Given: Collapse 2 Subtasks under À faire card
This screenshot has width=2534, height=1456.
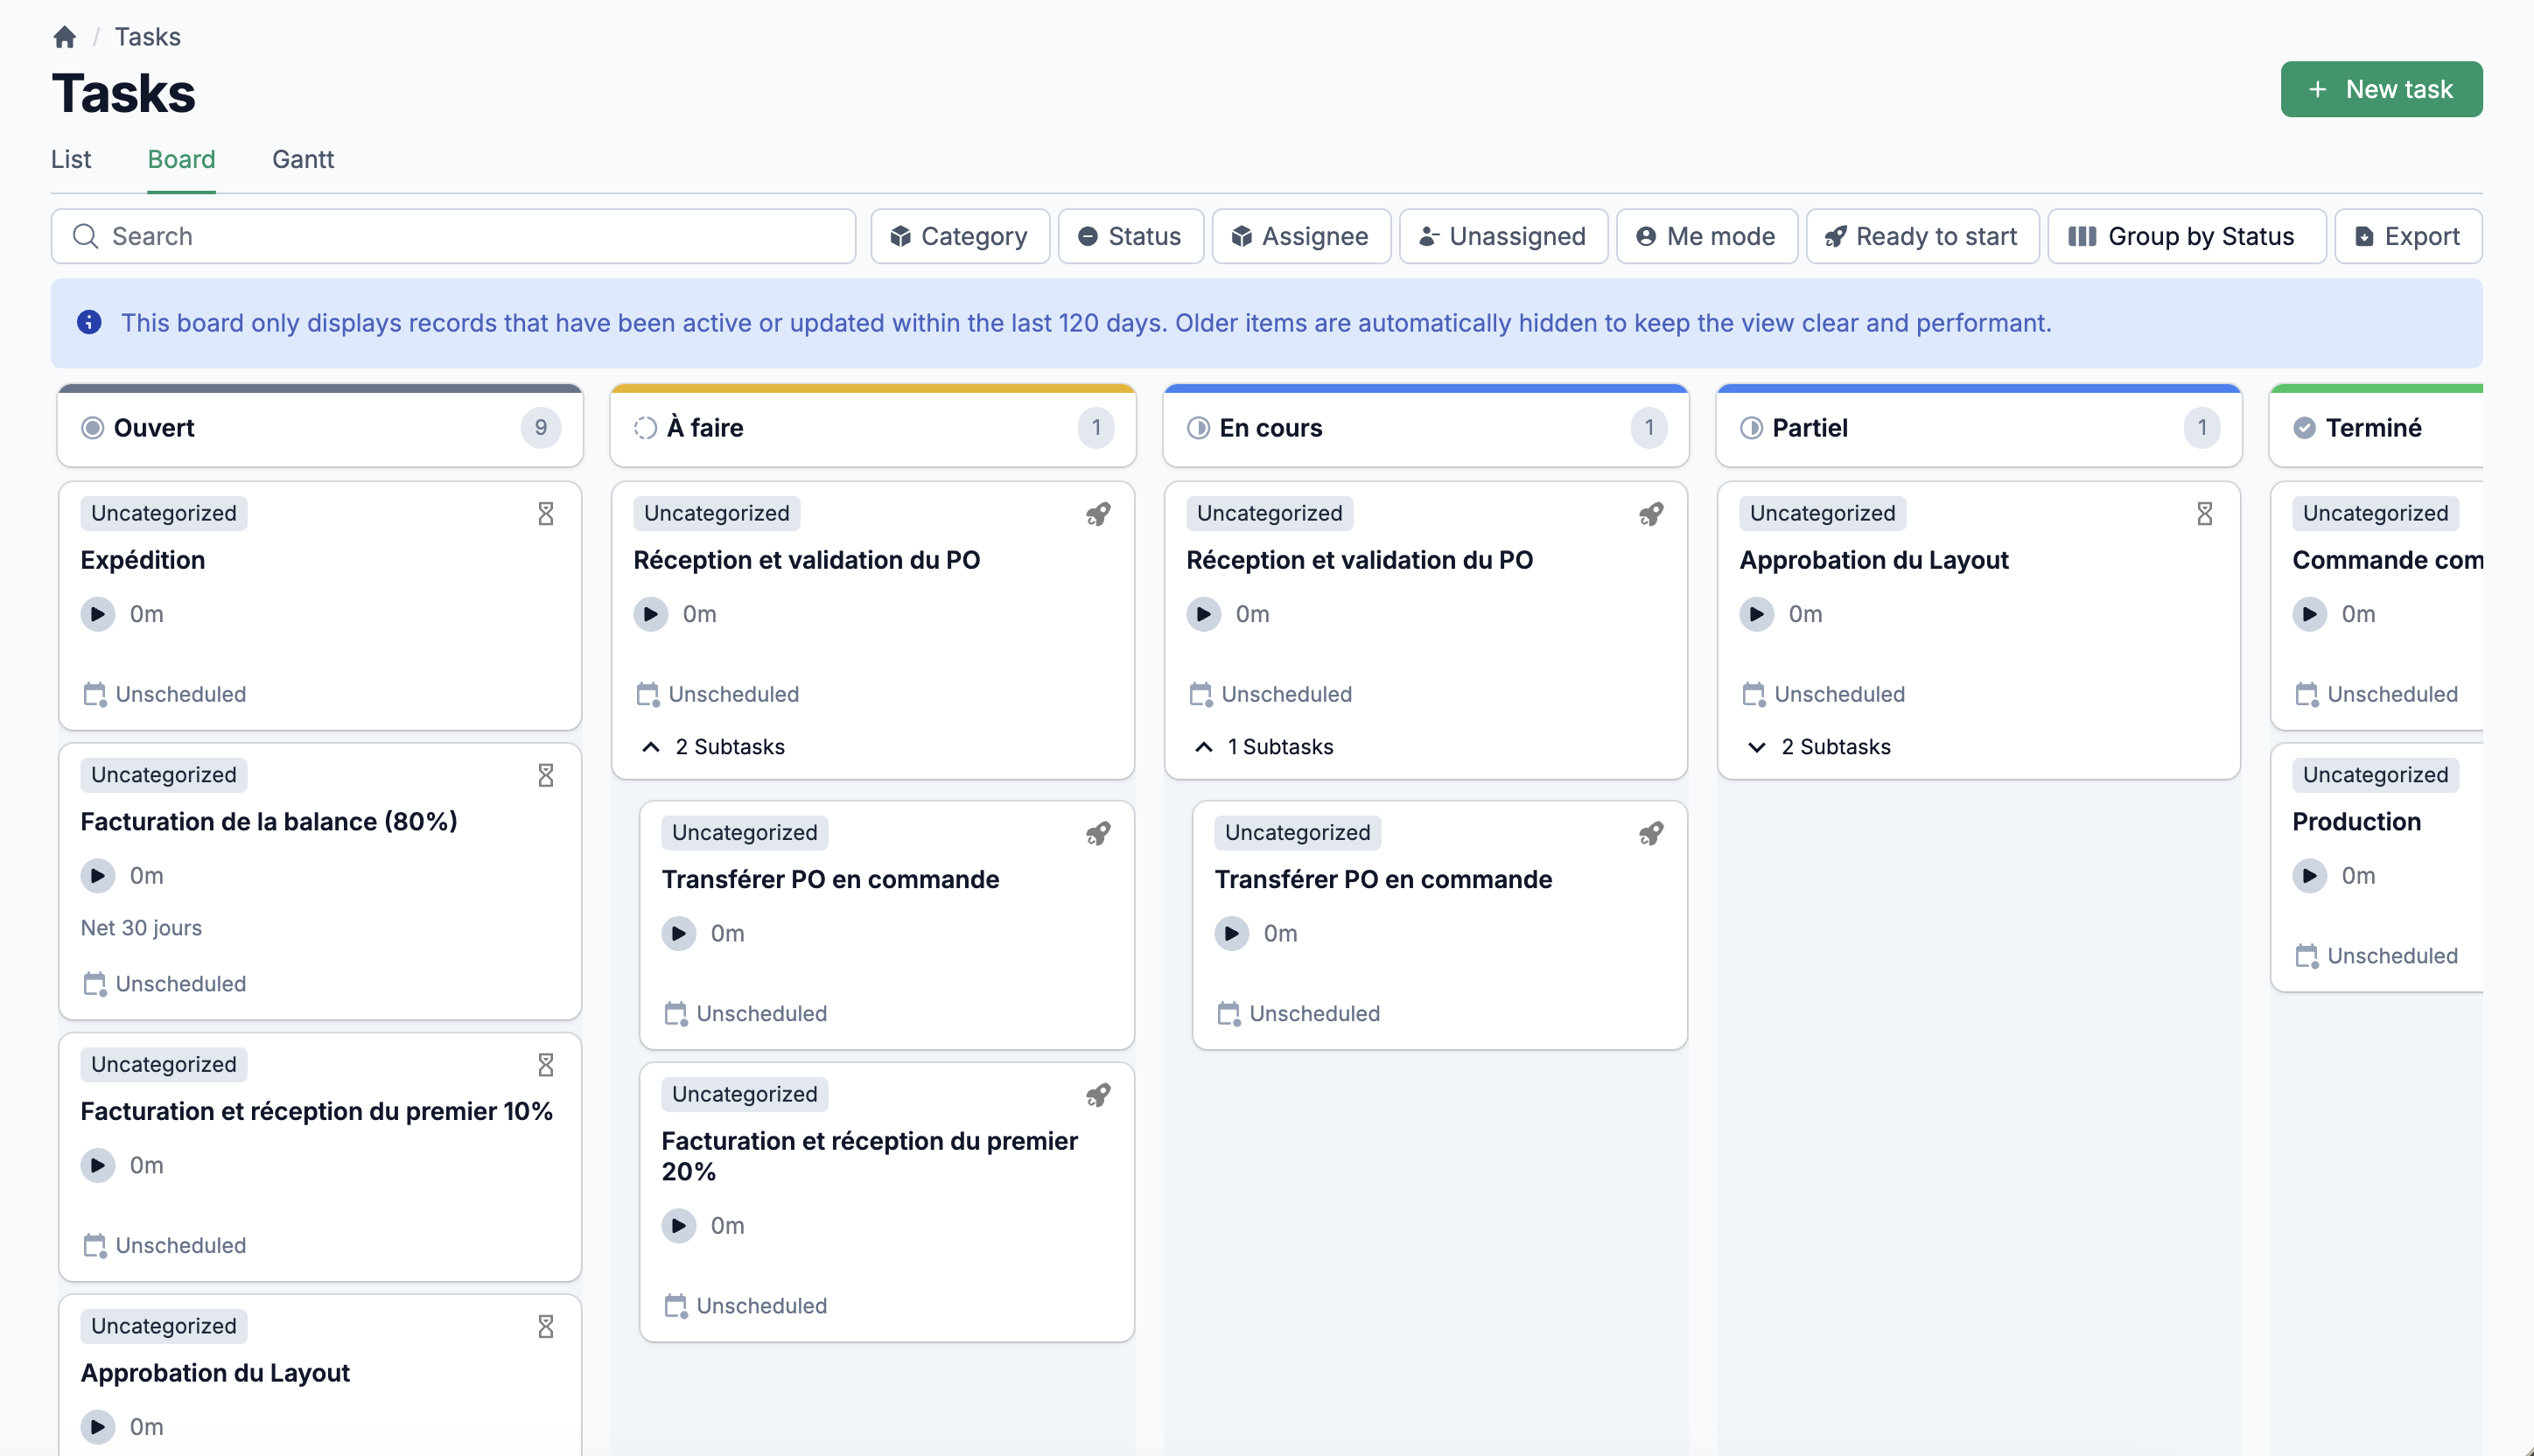Looking at the screenshot, I should [712, 747].
